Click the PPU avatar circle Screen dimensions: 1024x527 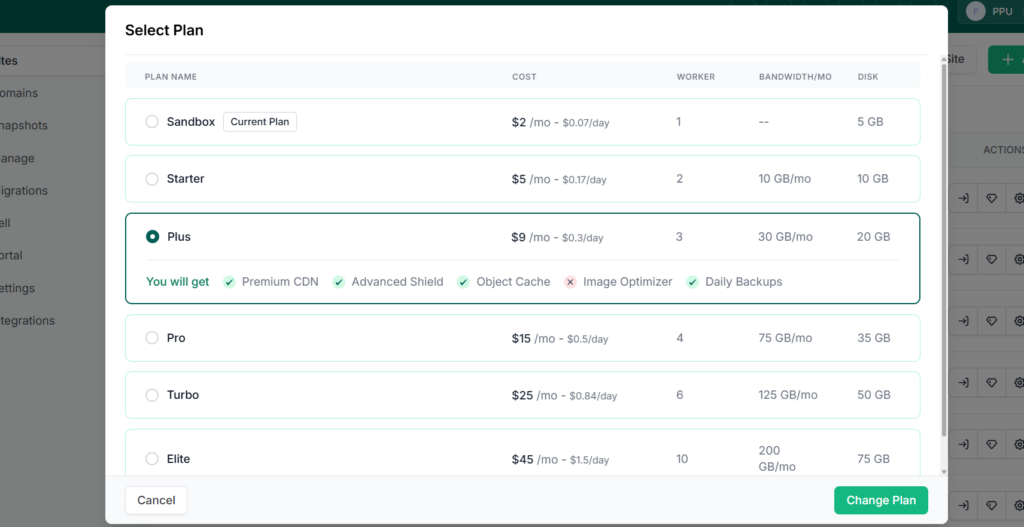point(976,11)
